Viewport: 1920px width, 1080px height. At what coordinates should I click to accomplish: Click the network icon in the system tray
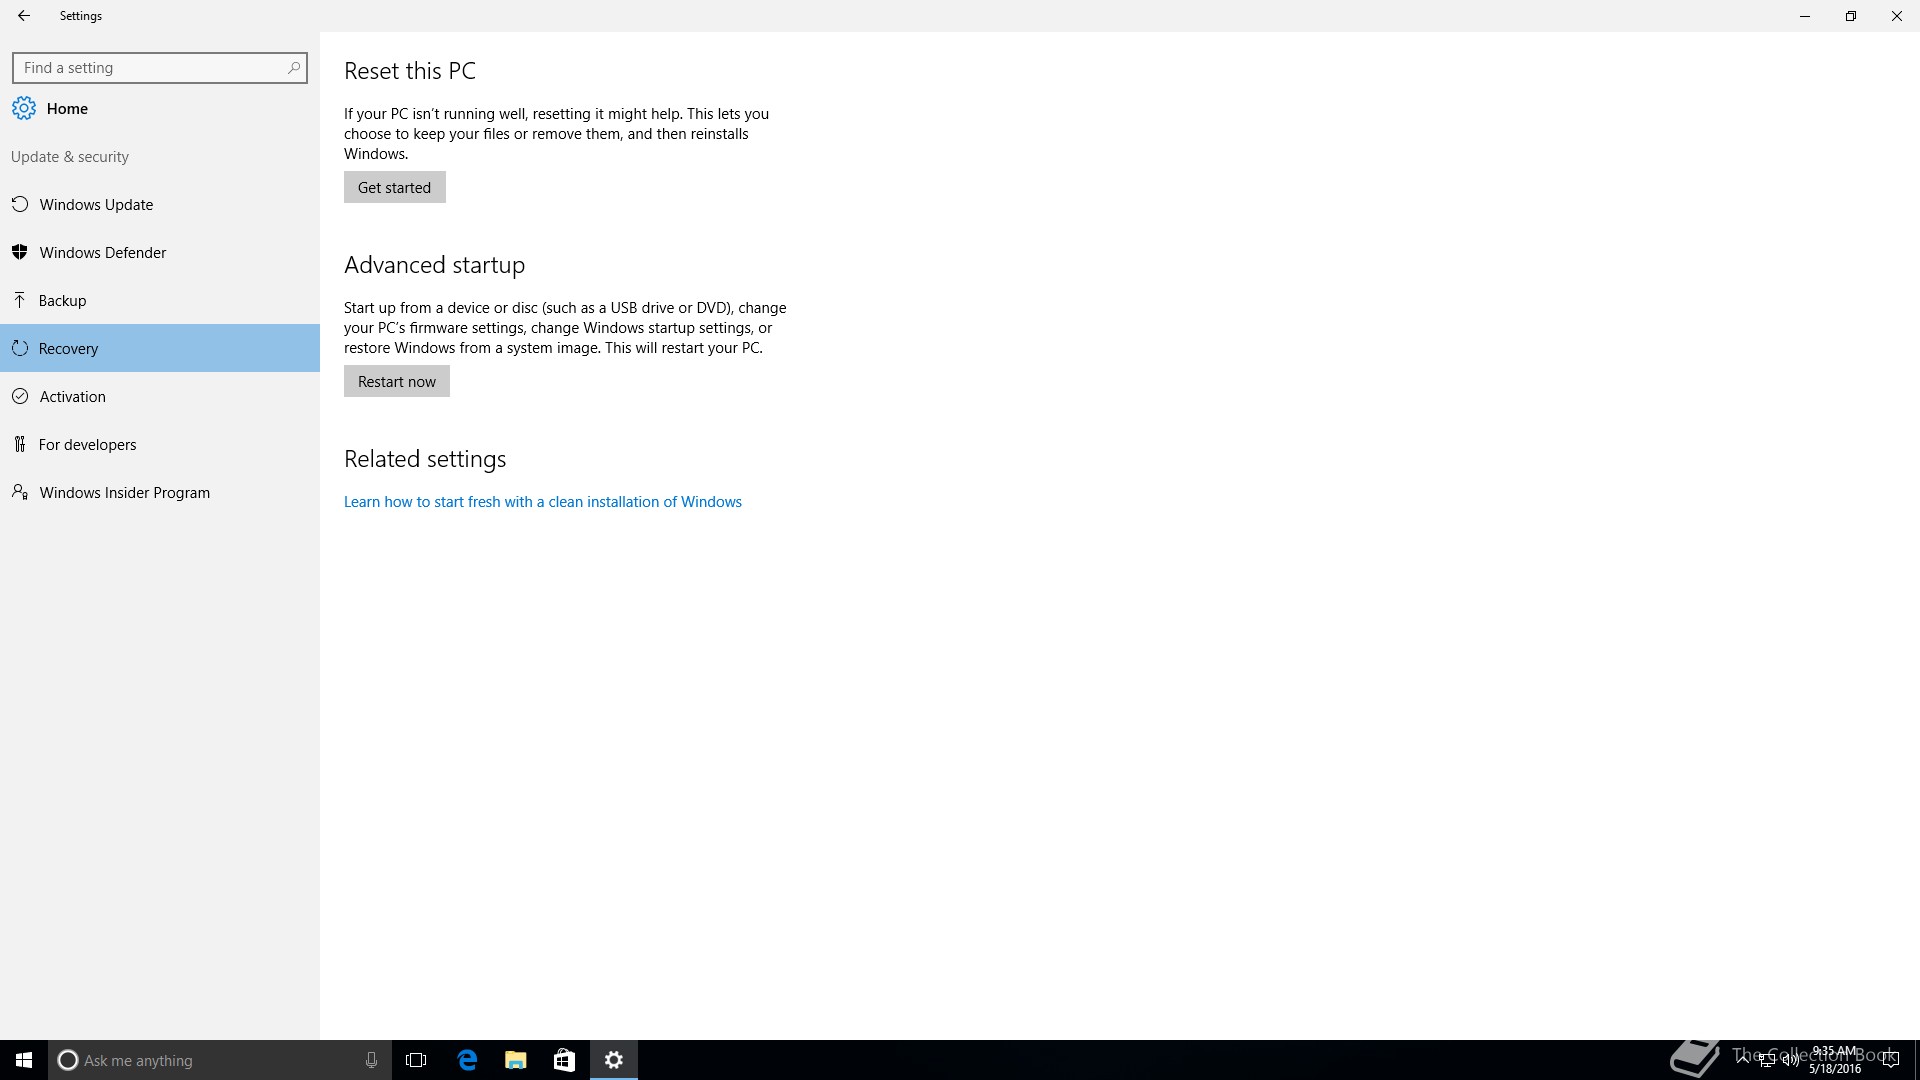(x=1767, y=1060)
